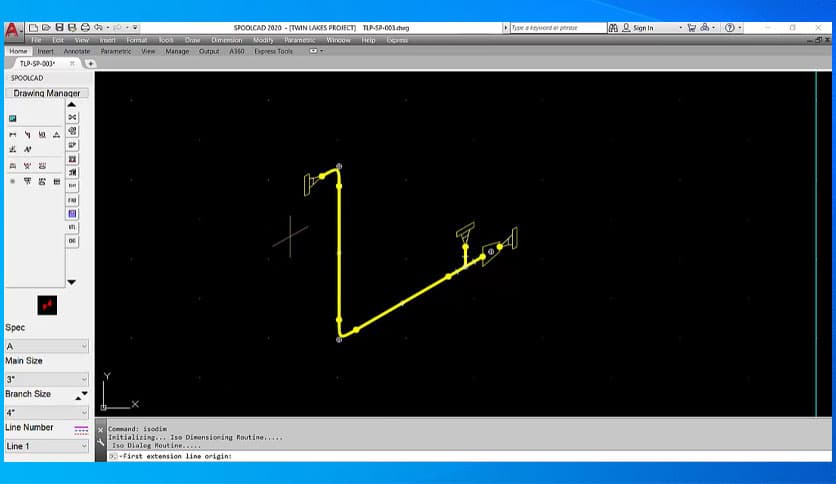
Task: Click the Save As icon in quick access toolbar
Action: pyautogui.click(x=71, y=28)
